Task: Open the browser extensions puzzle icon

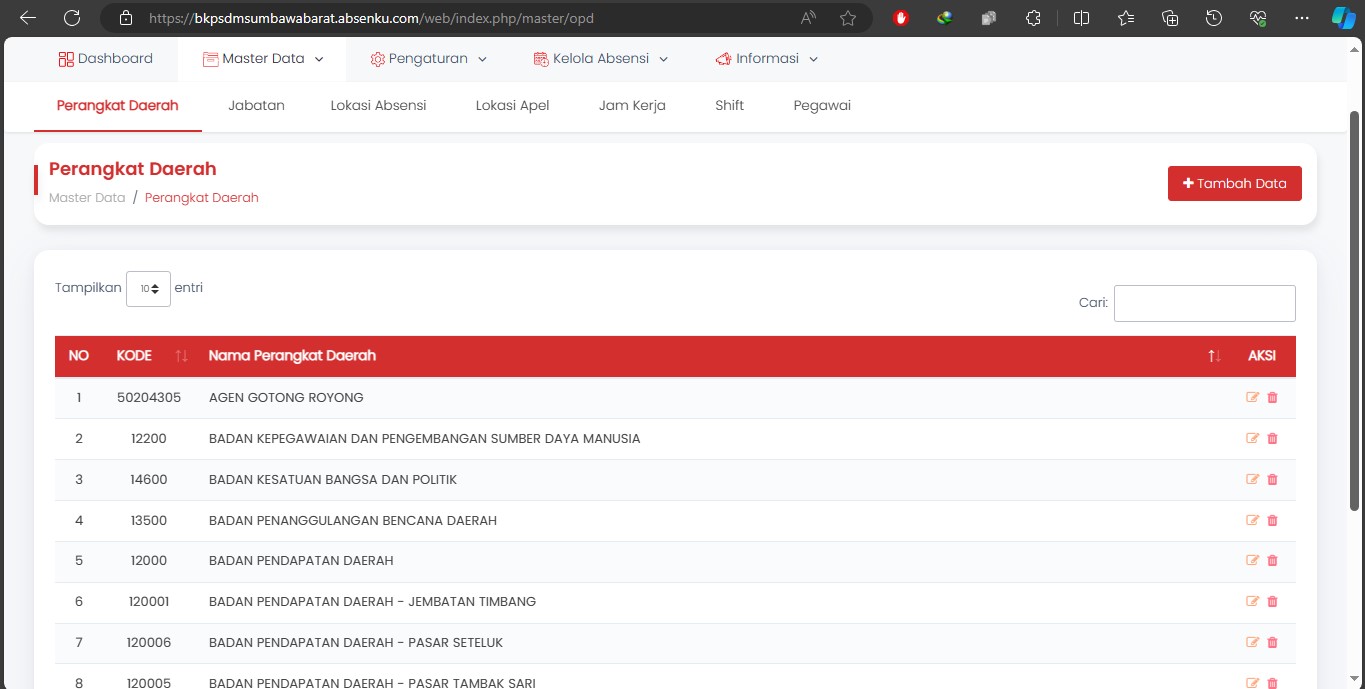Action: 1034,18
